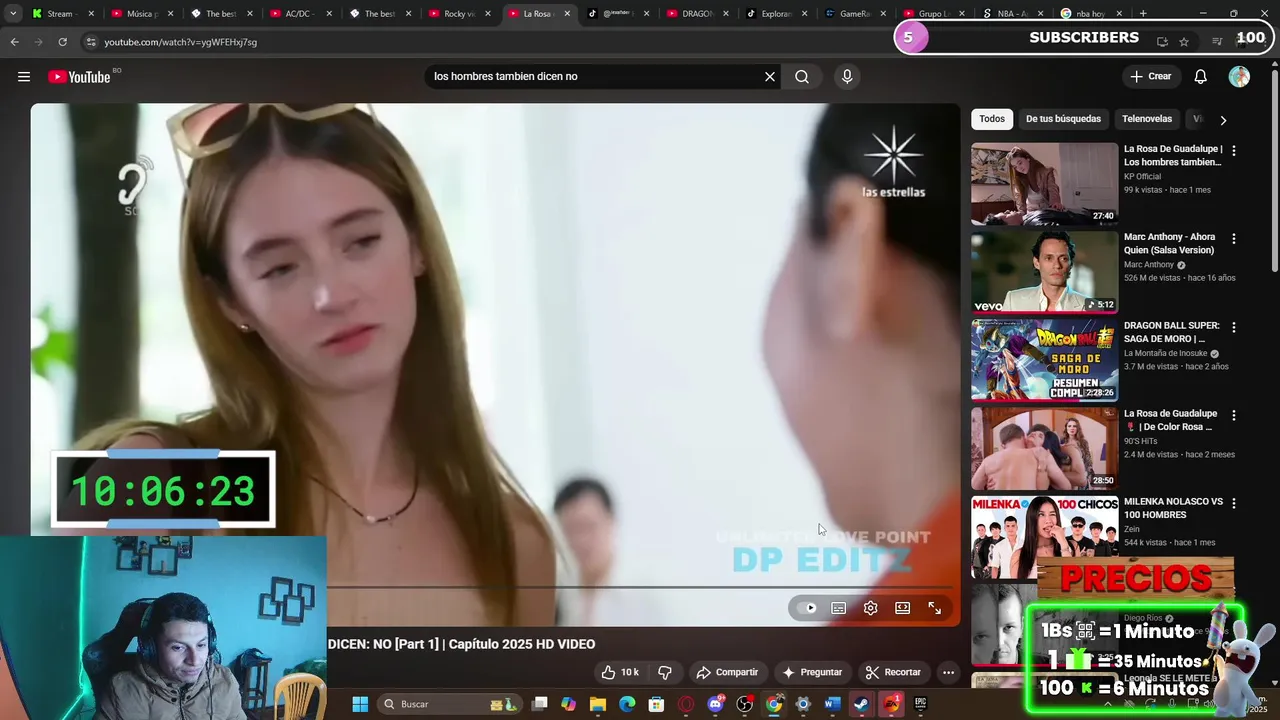Start voice search with the microphone
Screen dimensions: 1280x720
(847, 77)
